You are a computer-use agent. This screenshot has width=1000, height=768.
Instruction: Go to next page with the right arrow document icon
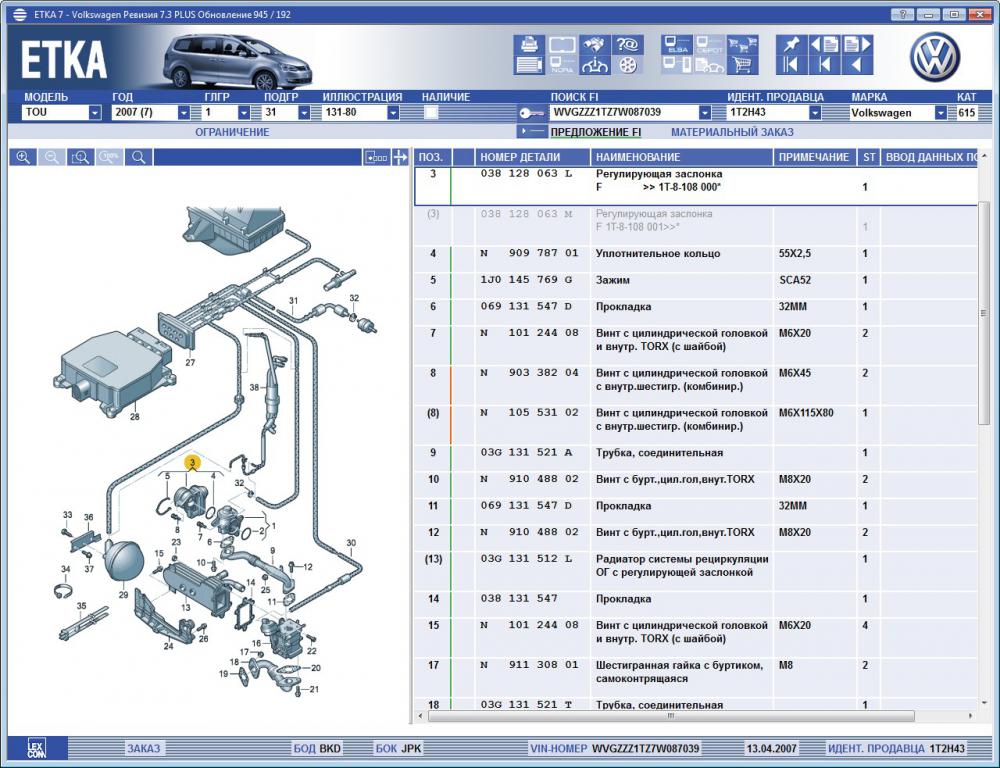[857, 45]
